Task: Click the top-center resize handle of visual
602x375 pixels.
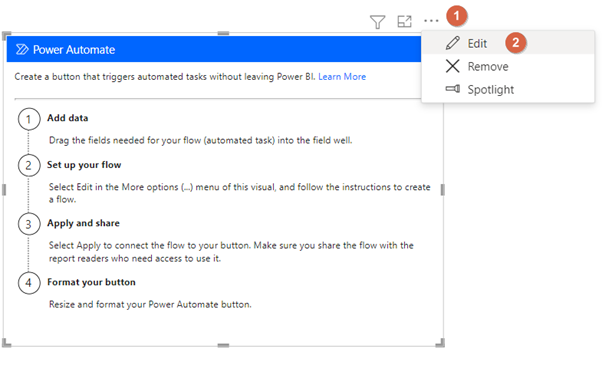Action: [223, 33]
